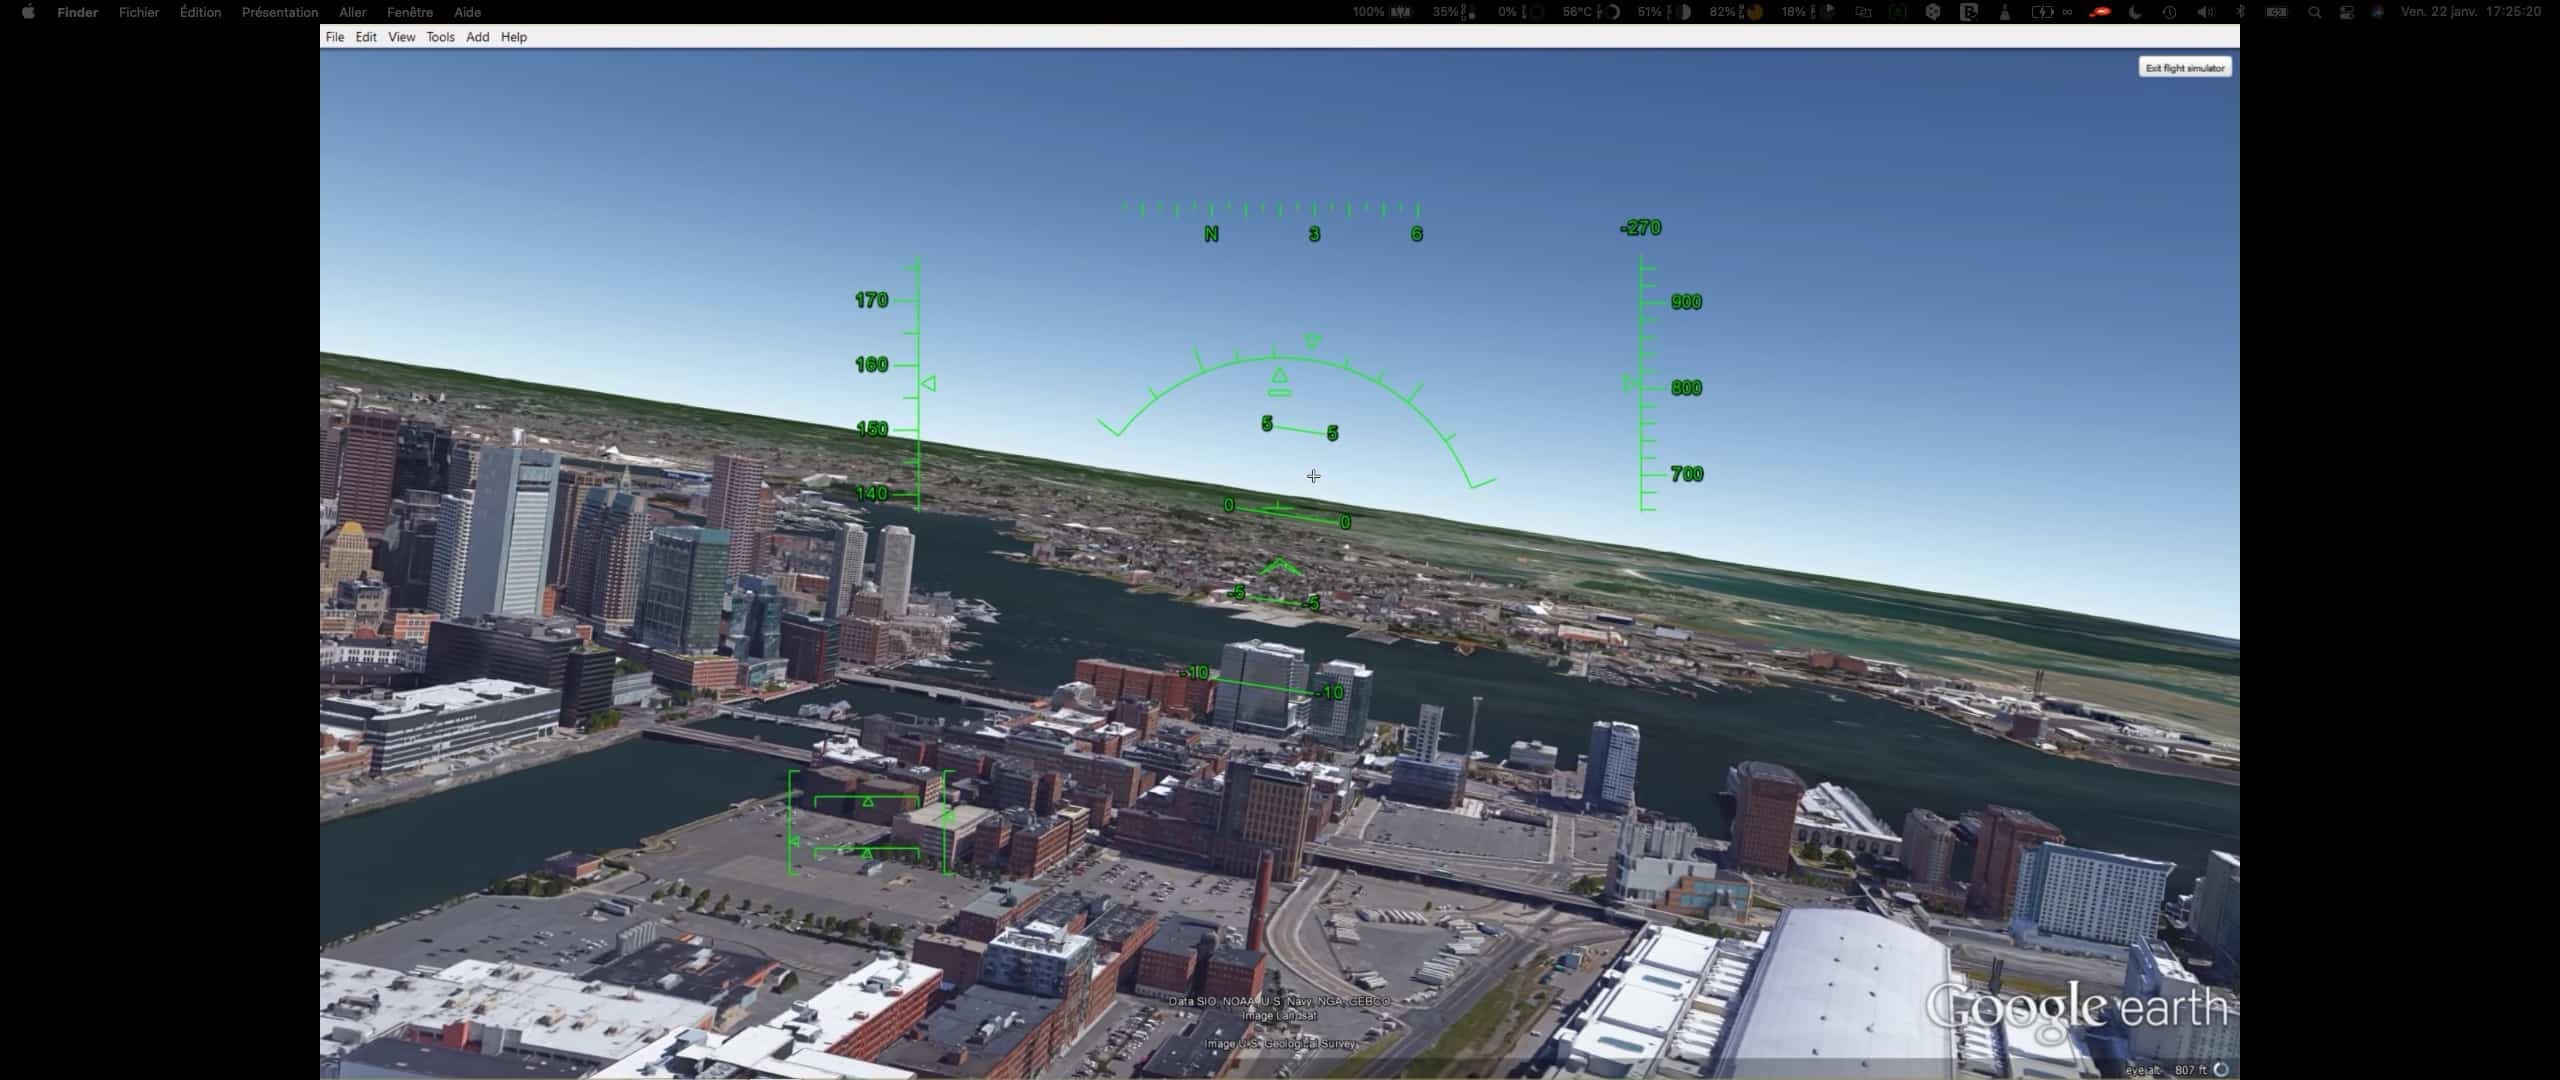The height and width of the screenshot is (1080, 2560).
Task: Open Spotlight search magnifier icon
Action: point(2314,12)
